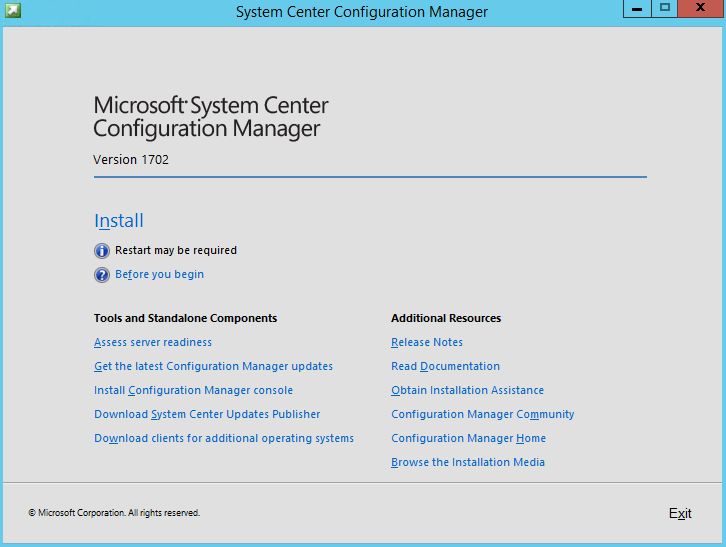Click the app icon in title bar

(x=13, y=11)
